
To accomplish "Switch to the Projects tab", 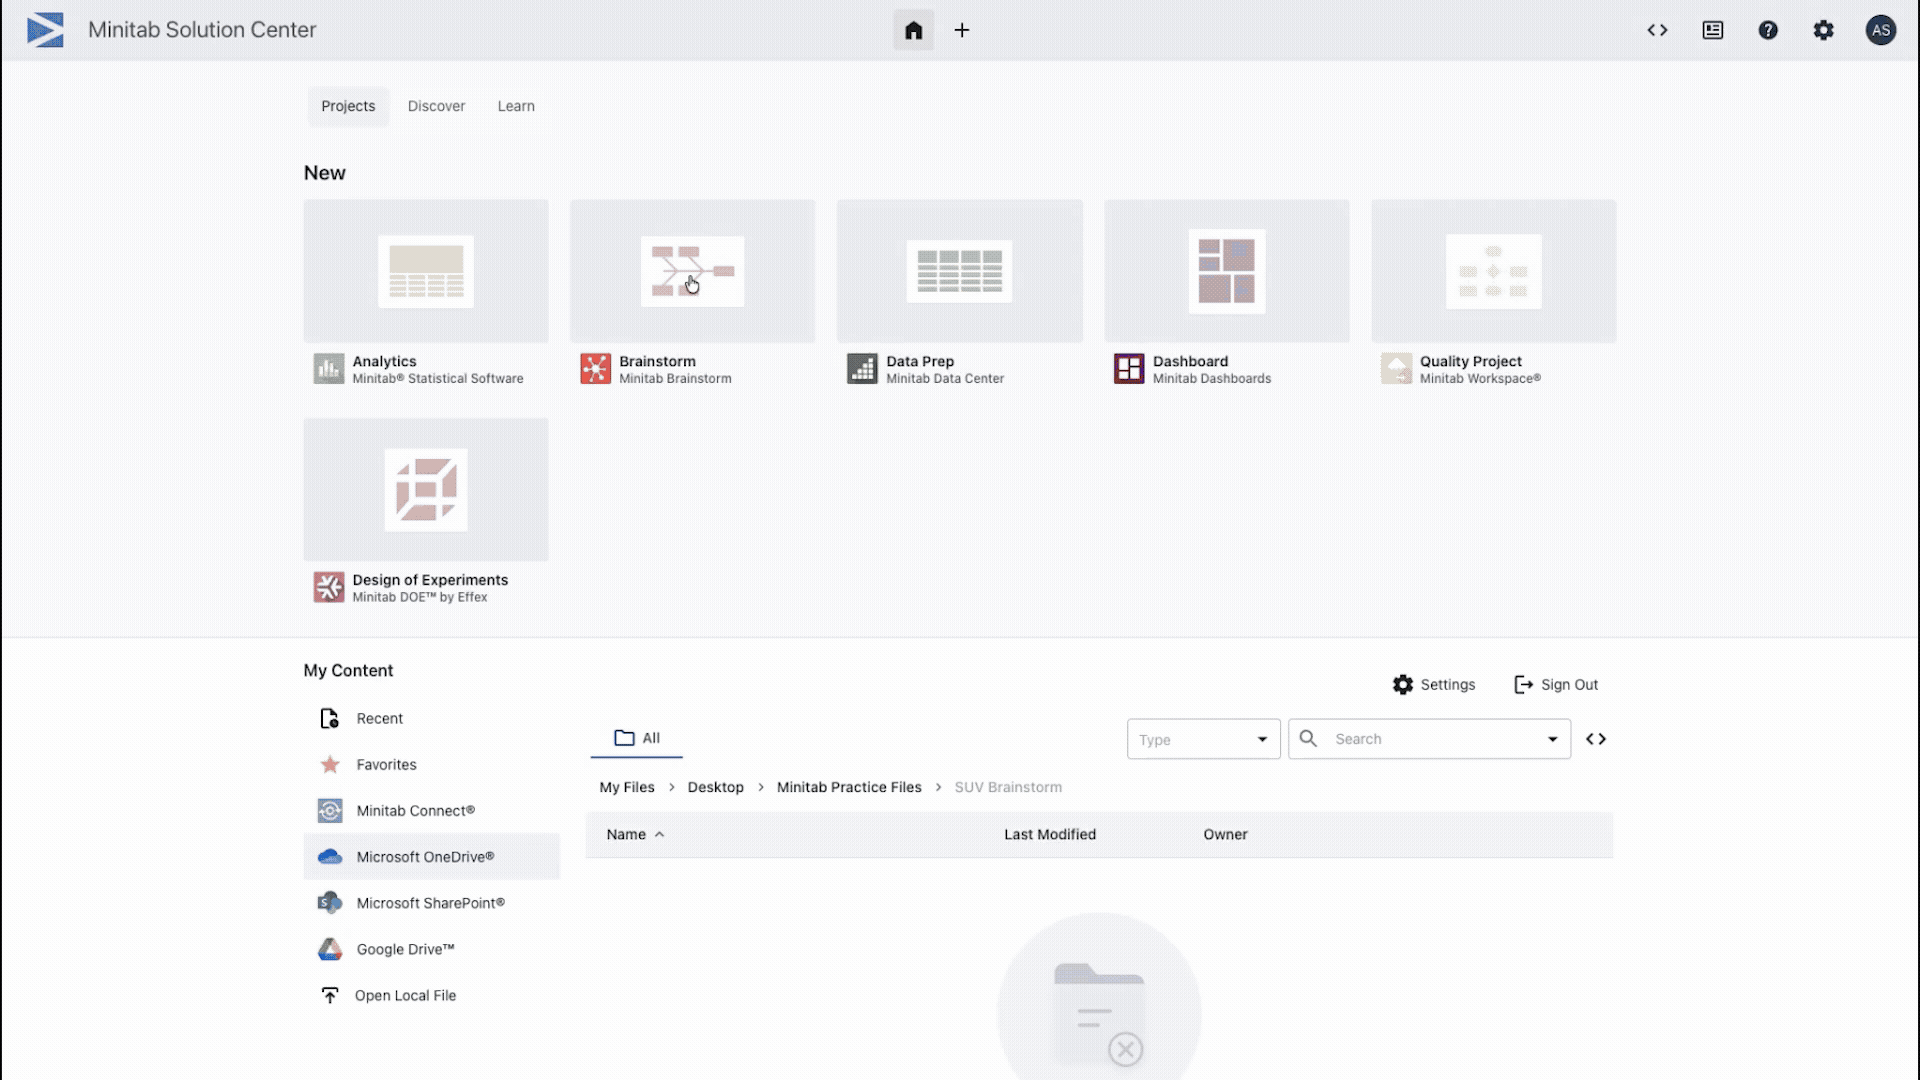I will pyautogui.click(x=348, y=106).
